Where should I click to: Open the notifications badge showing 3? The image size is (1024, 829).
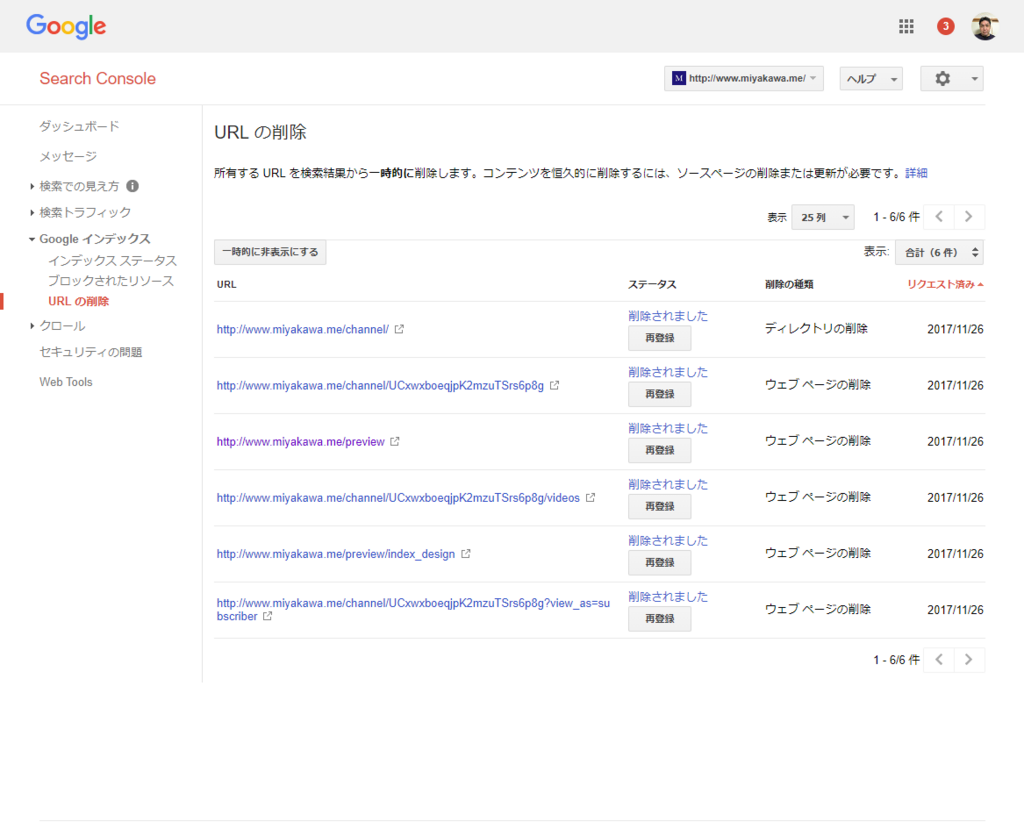(945, 26)
